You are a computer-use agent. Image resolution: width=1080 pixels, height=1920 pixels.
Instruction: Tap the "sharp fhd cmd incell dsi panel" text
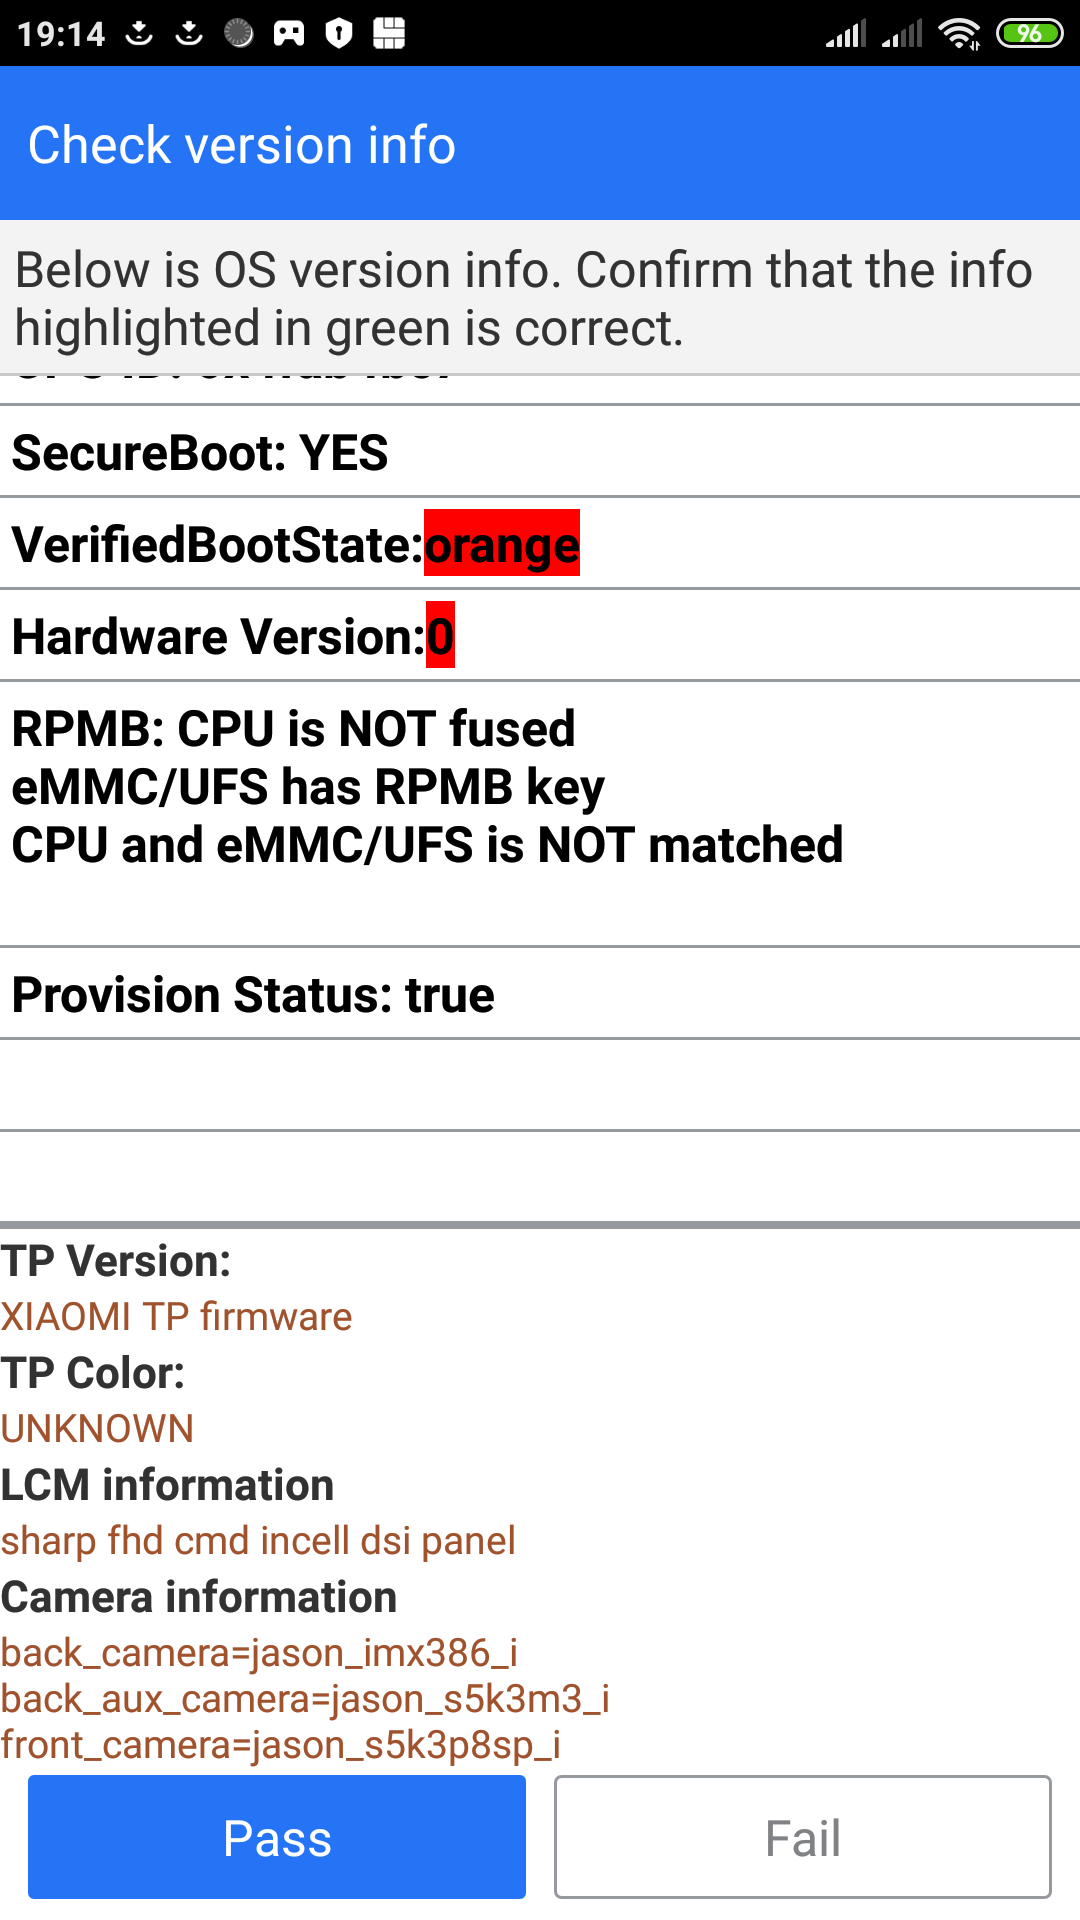click(258, 1541)
